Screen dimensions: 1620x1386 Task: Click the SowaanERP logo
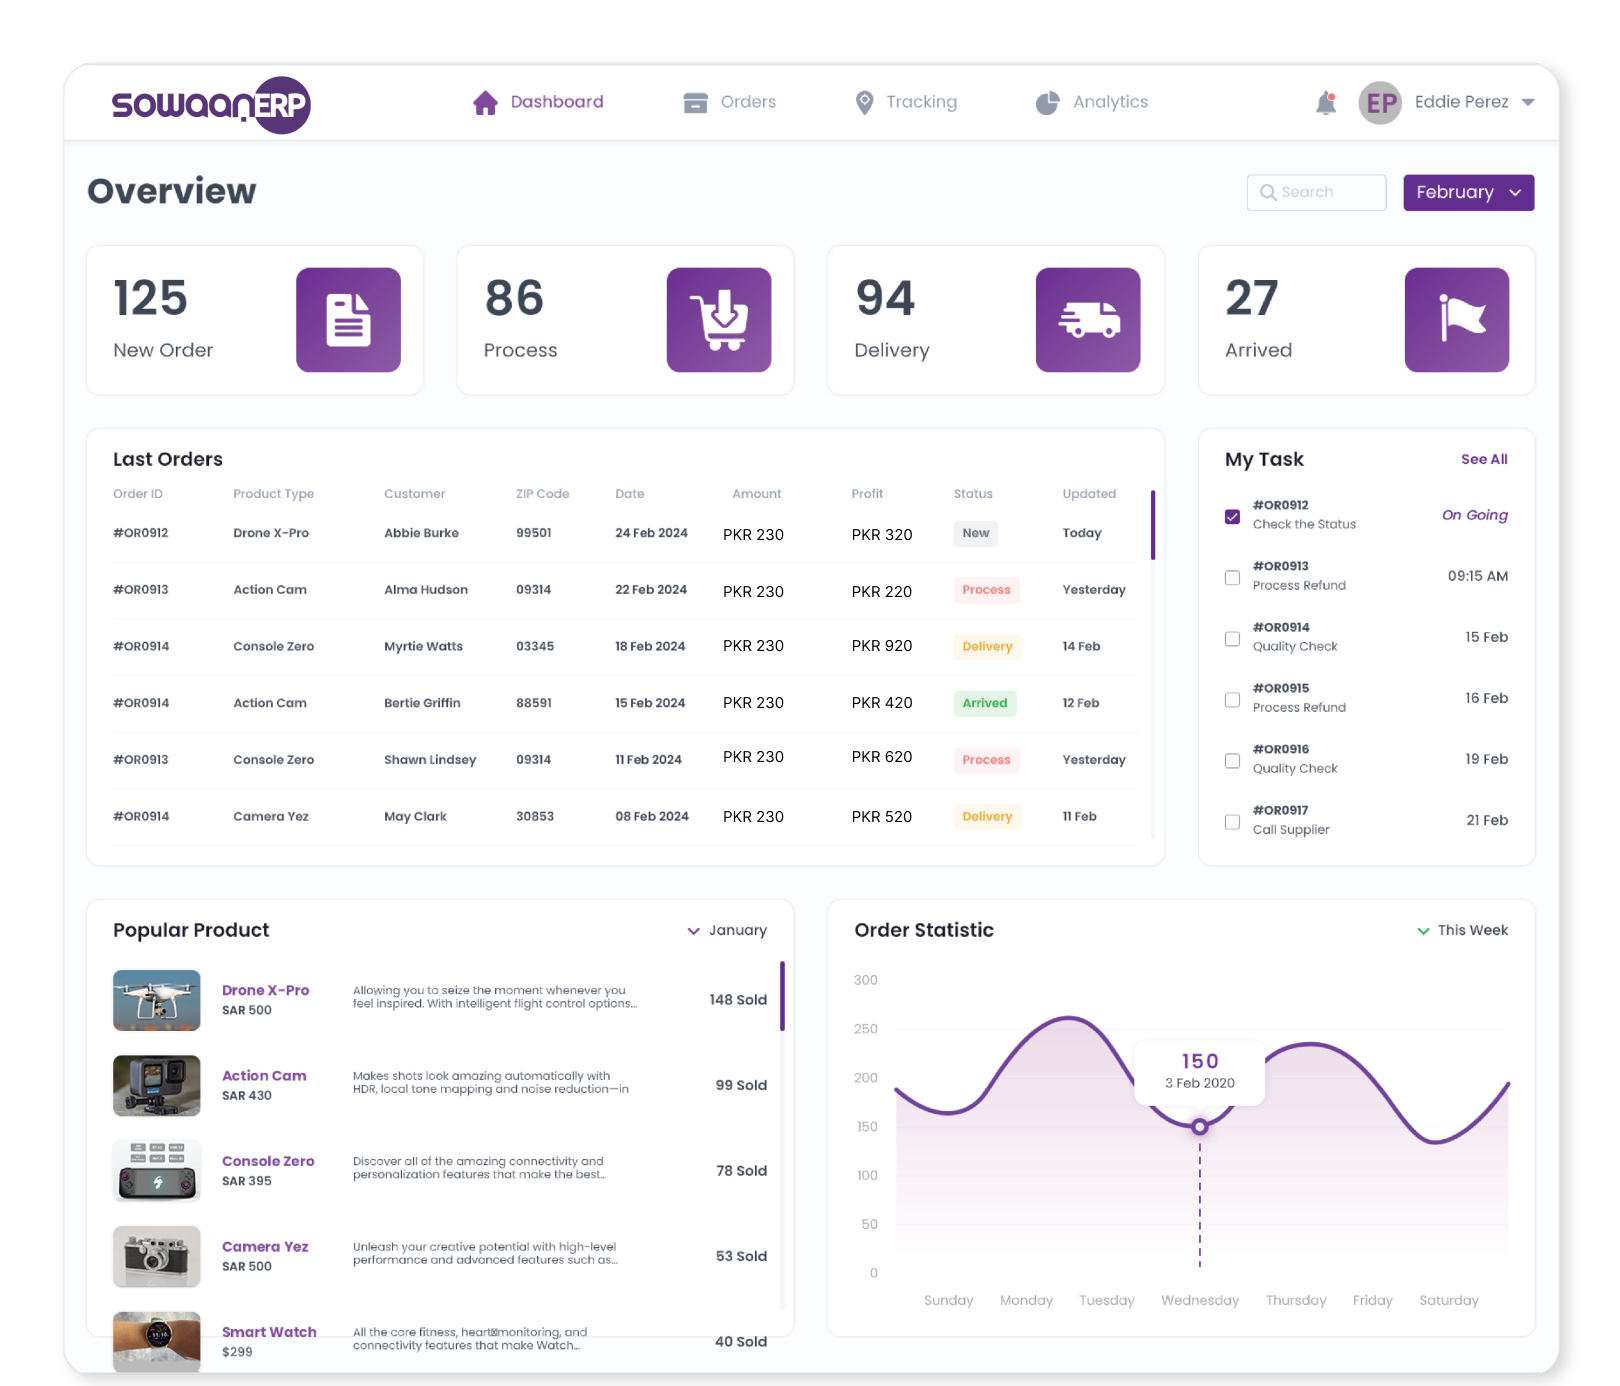click(x=211, y=104)
